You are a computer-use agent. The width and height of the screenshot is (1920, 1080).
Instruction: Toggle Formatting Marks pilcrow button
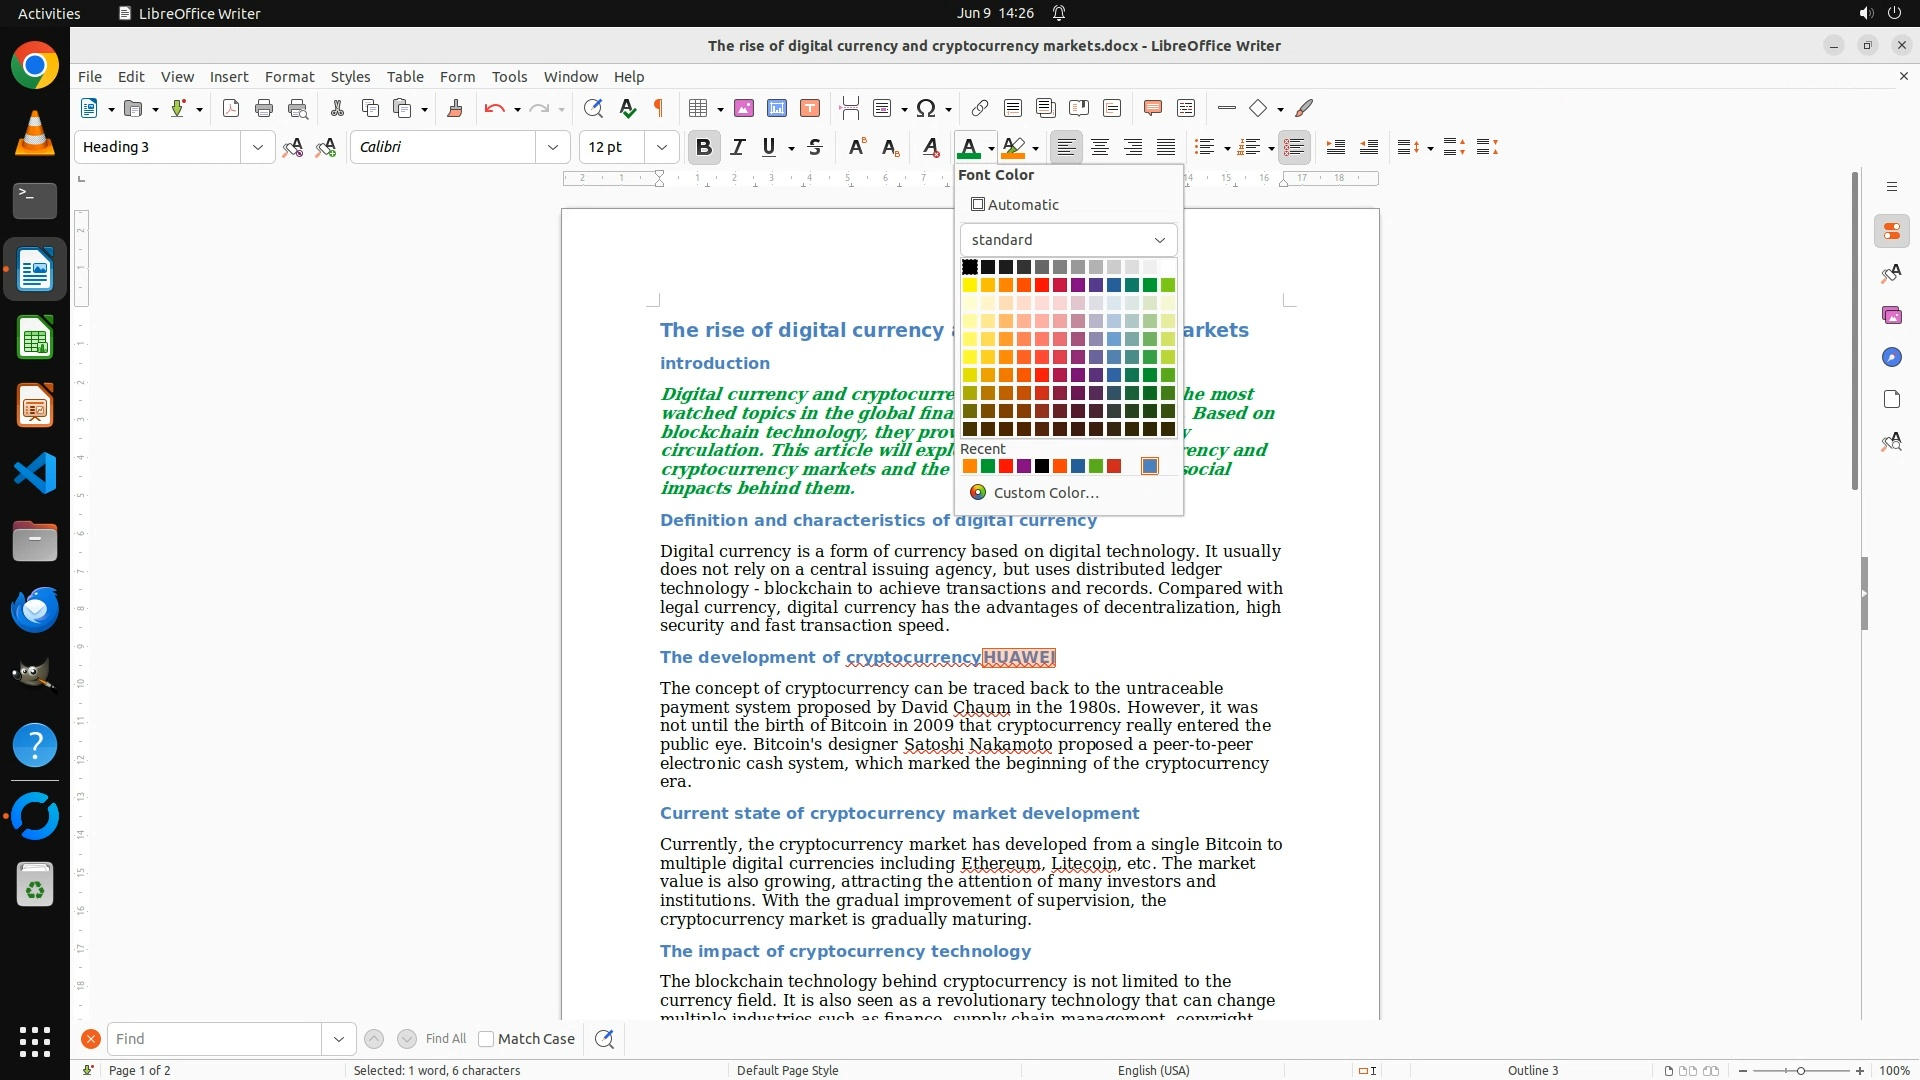(659, 108)
